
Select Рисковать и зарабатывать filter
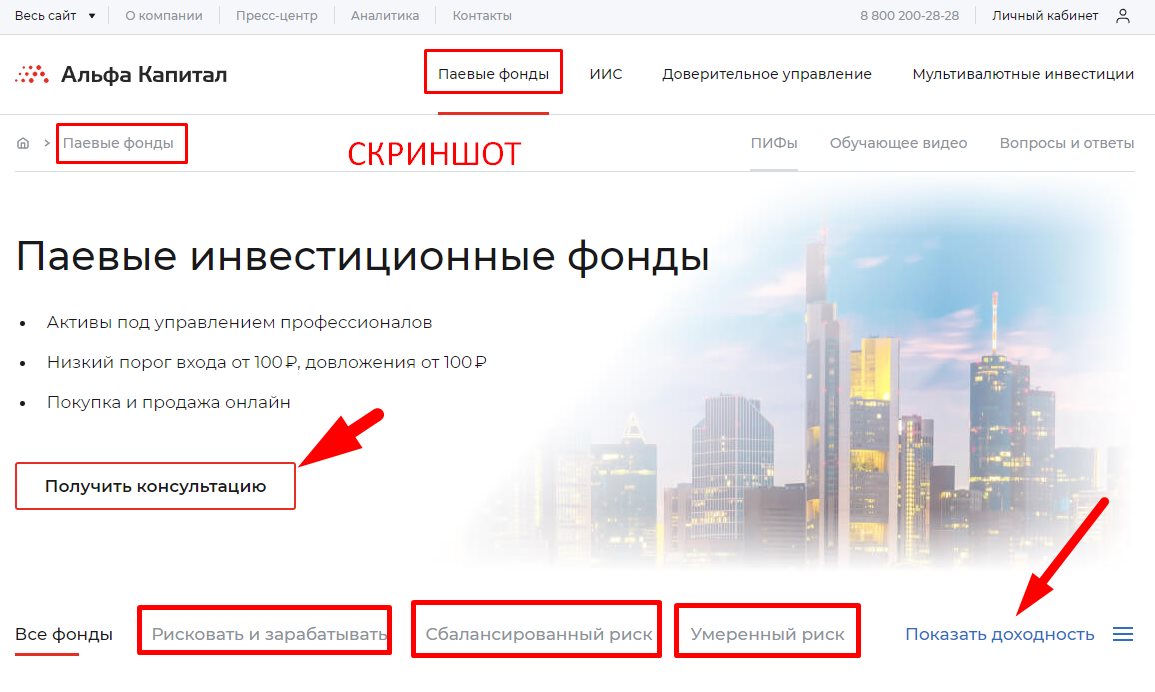click(269, 634)
